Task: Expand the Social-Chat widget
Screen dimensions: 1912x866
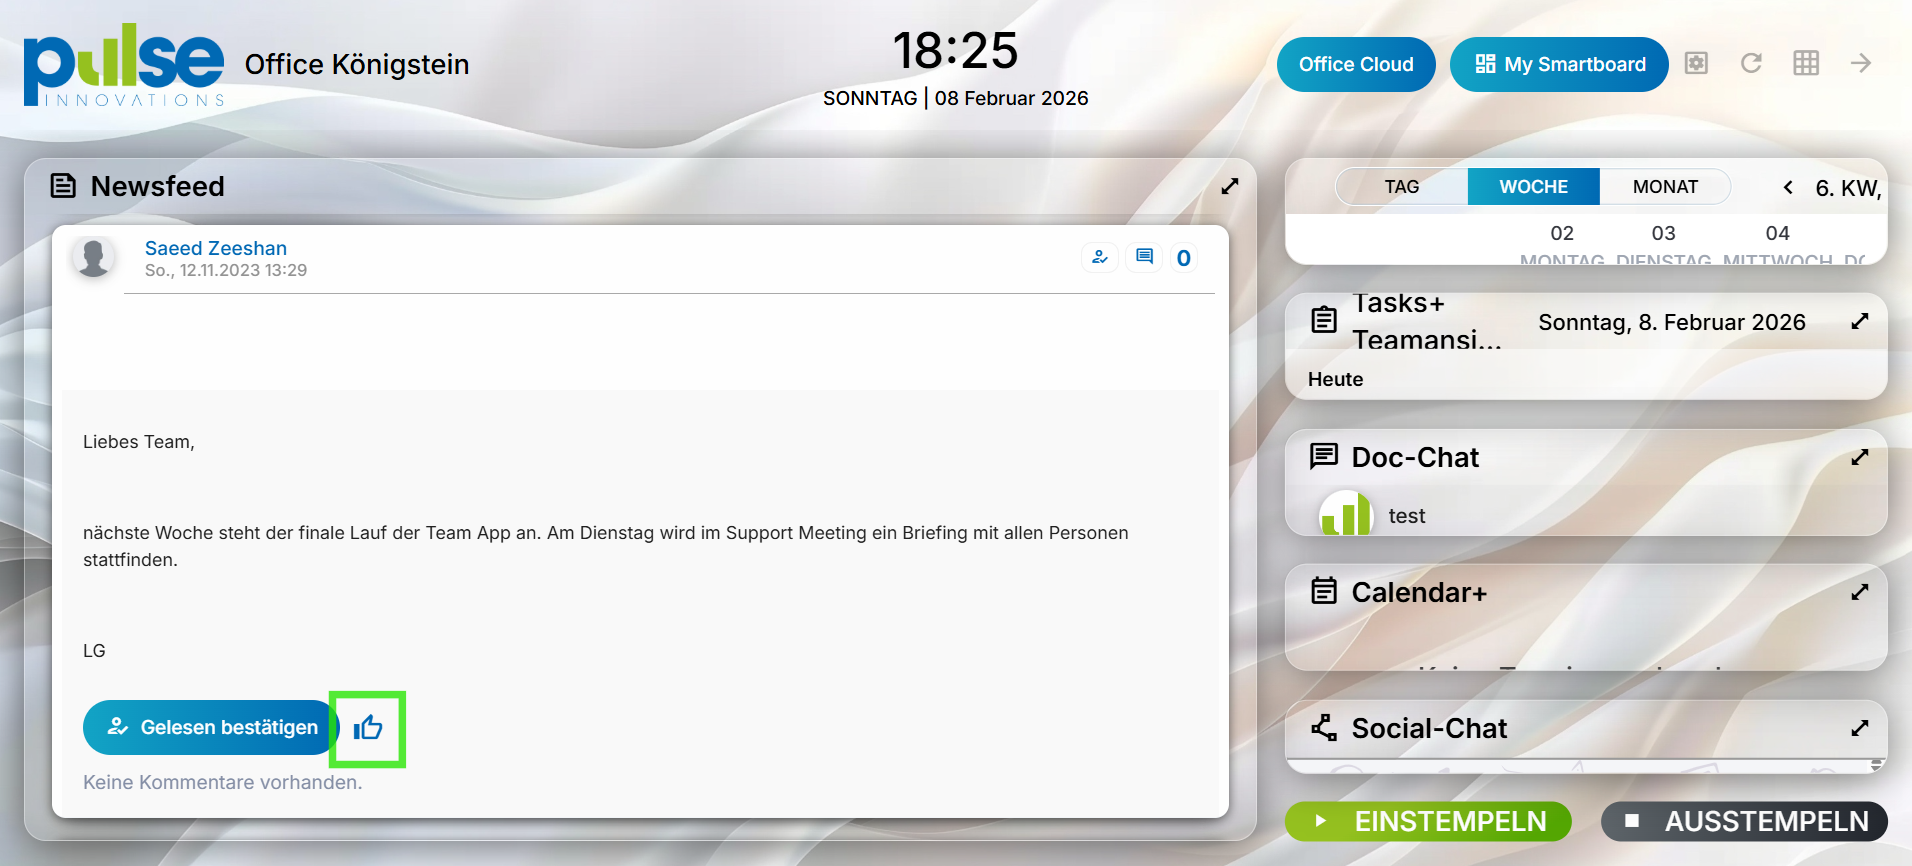Action: [x=1860, y=728]
